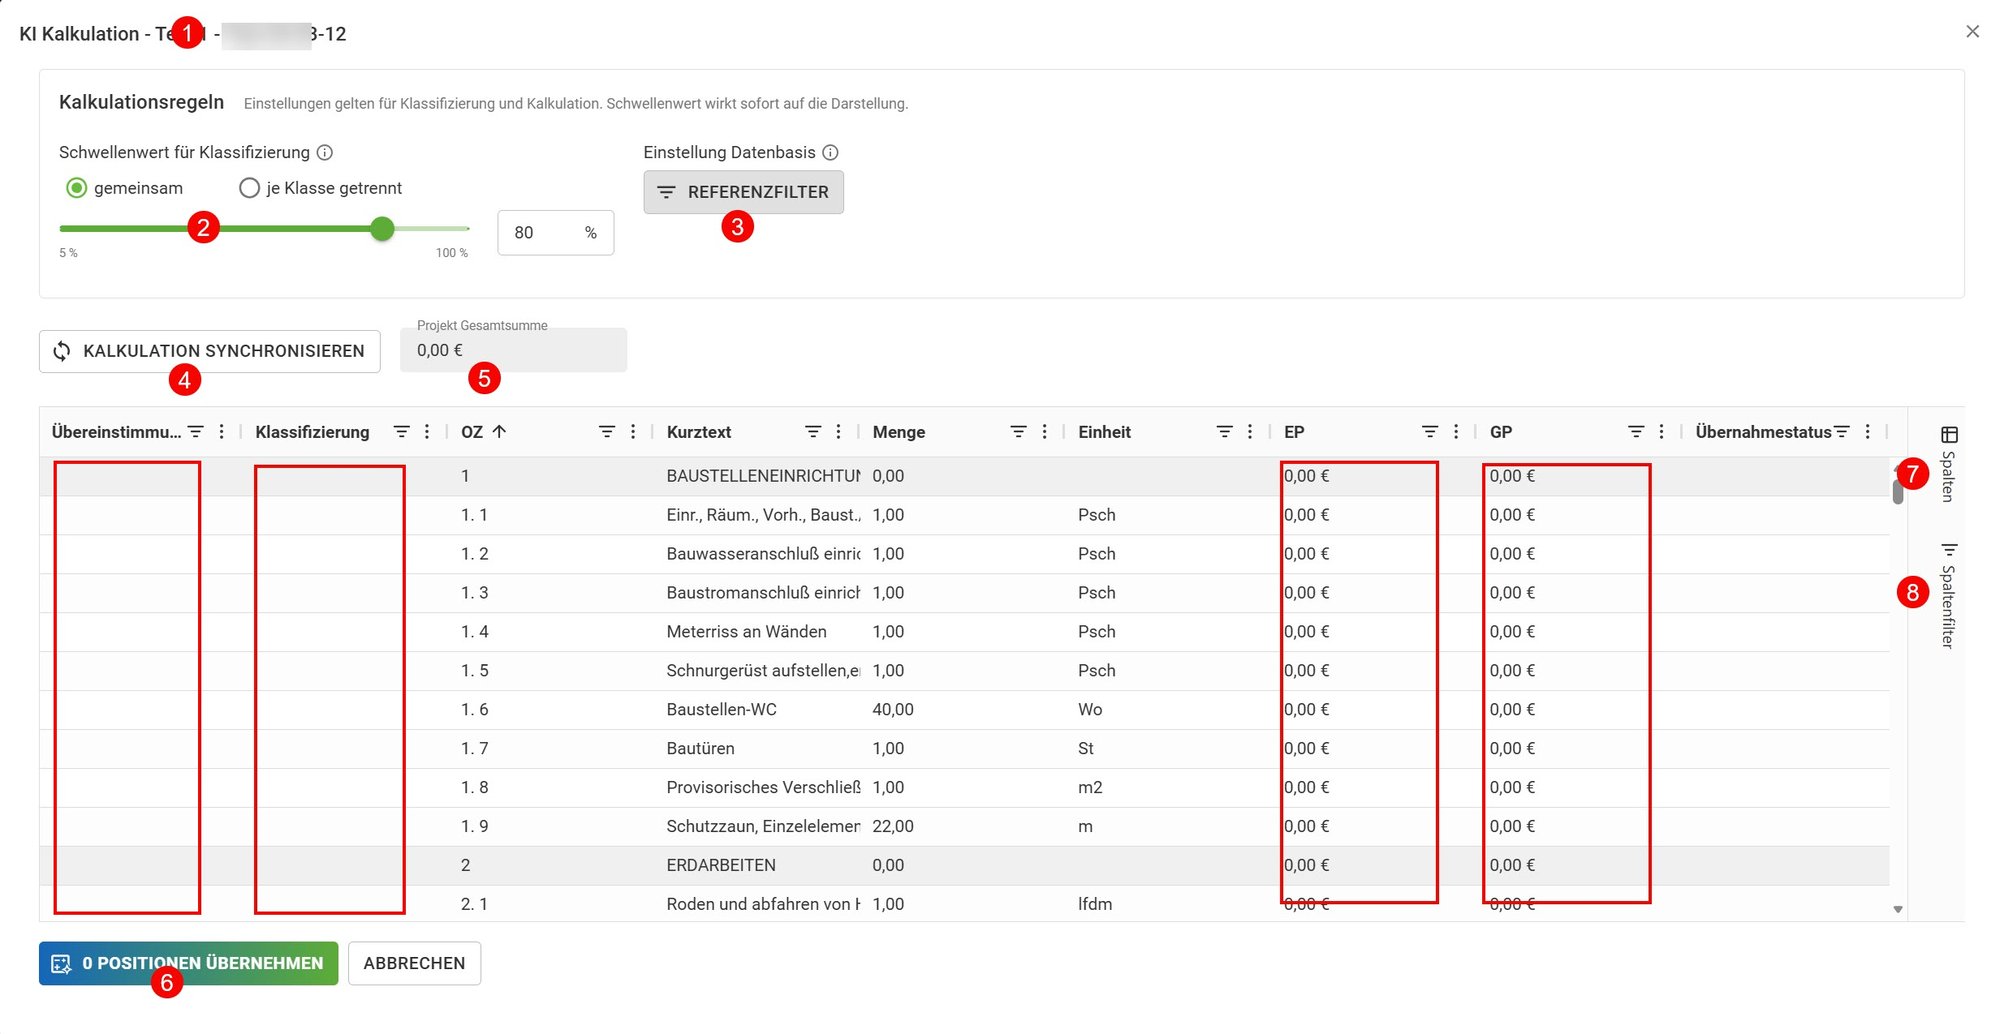2000x1034 pixels.
Task: Click KALKULATION SYNCHRONISIEREN button
Action: click(x=210, y=351)
